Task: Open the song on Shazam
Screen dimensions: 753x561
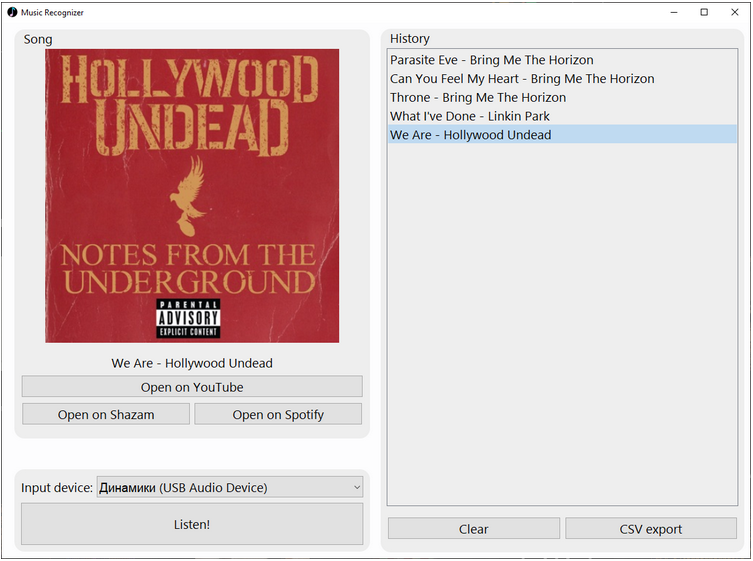Action: coord(106,414)
